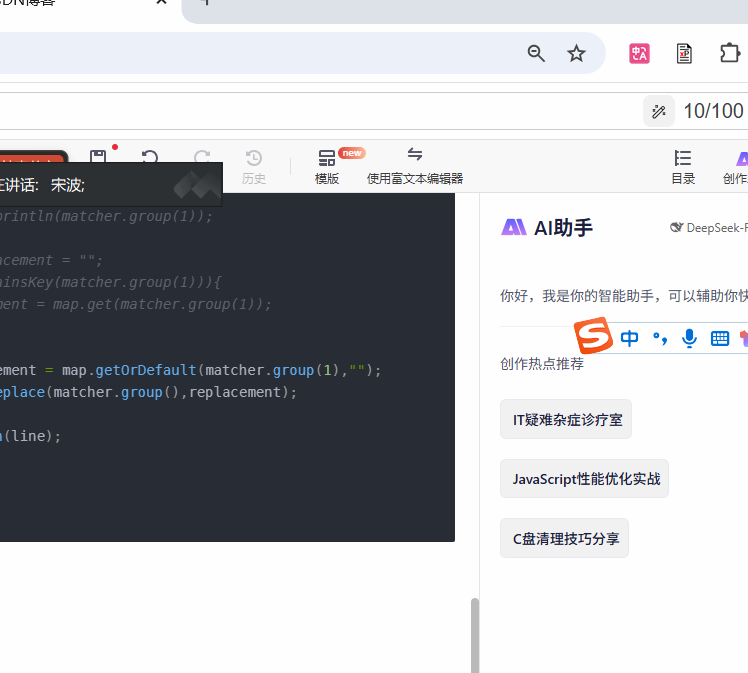The width and height of the screenshot is (748, 673).
Task: Open the PDF document extension icon
Action: pyautogui.click(x=684, y=53)
